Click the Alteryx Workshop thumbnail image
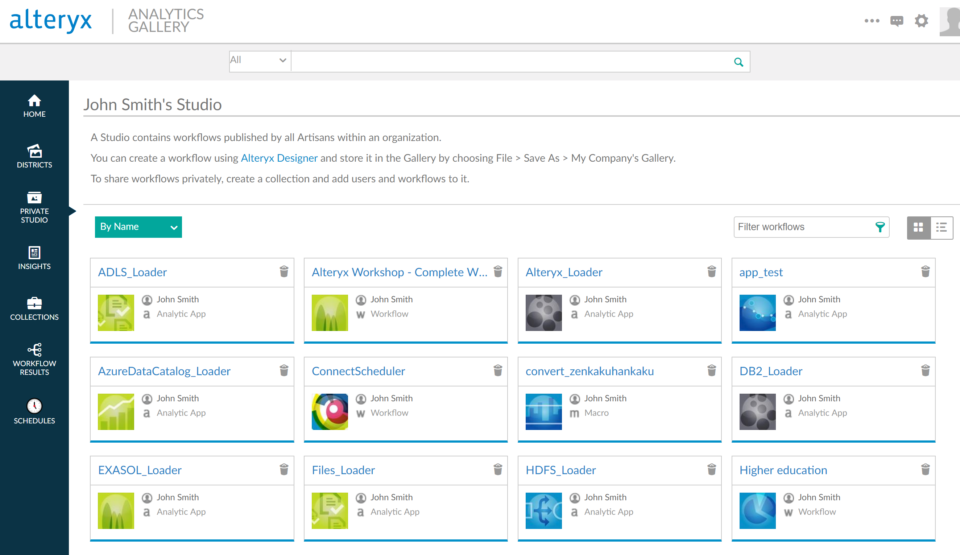 pyautogui.click(x=329, y=312)
